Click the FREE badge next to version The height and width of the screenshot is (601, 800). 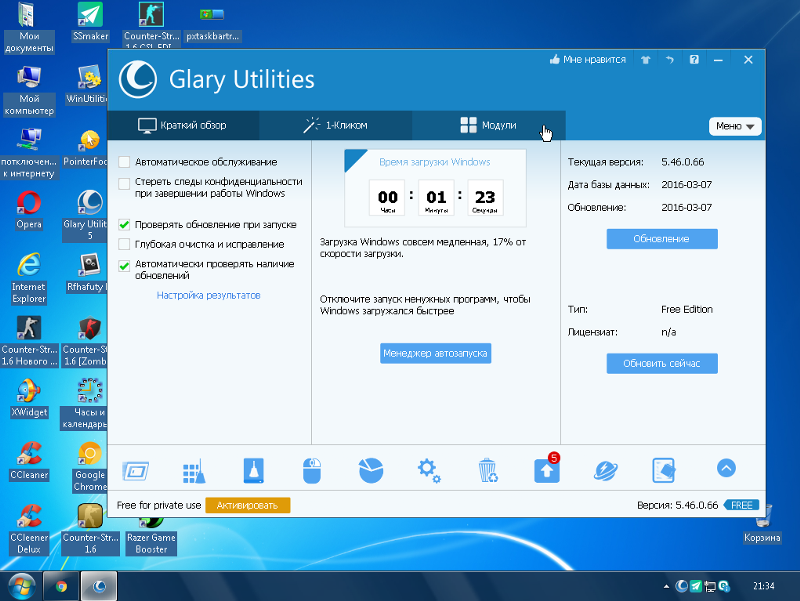(741, 505)
